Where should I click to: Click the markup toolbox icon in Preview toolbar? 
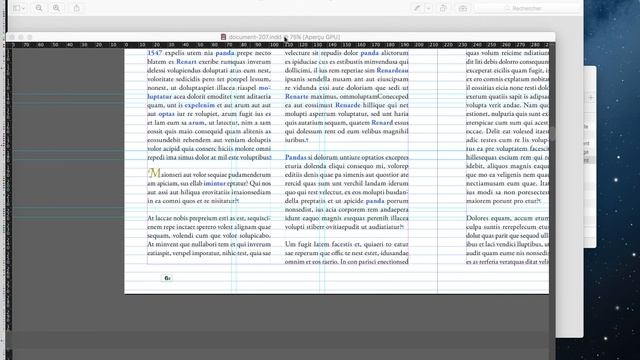[462, 8]
